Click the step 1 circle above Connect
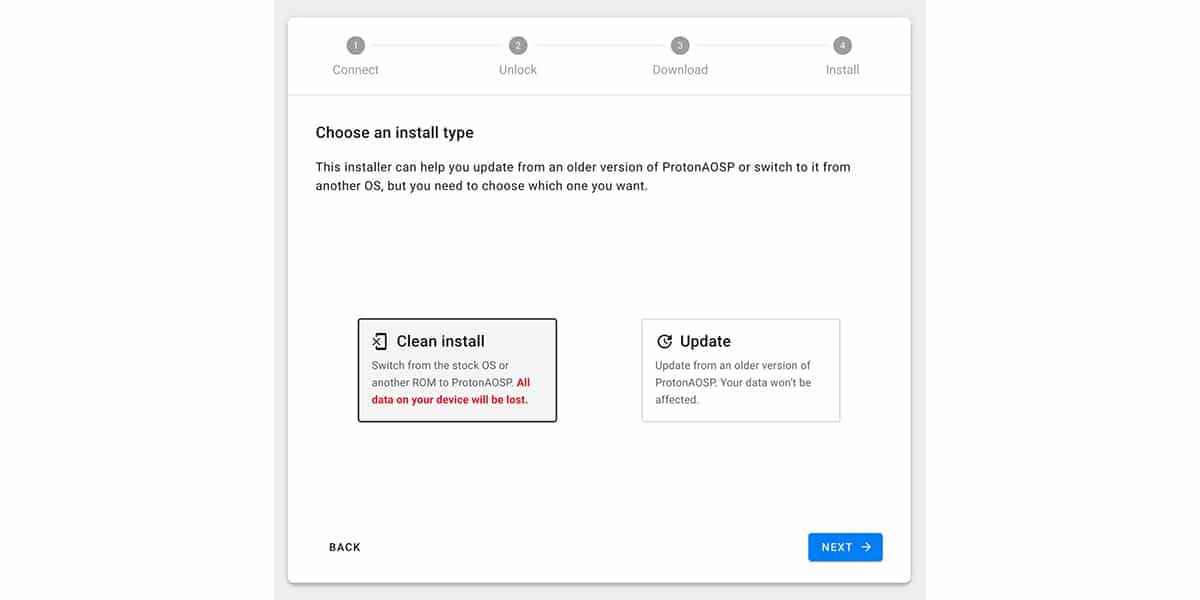Screen dimensions: 1200x600 click(x=355, y=45)
